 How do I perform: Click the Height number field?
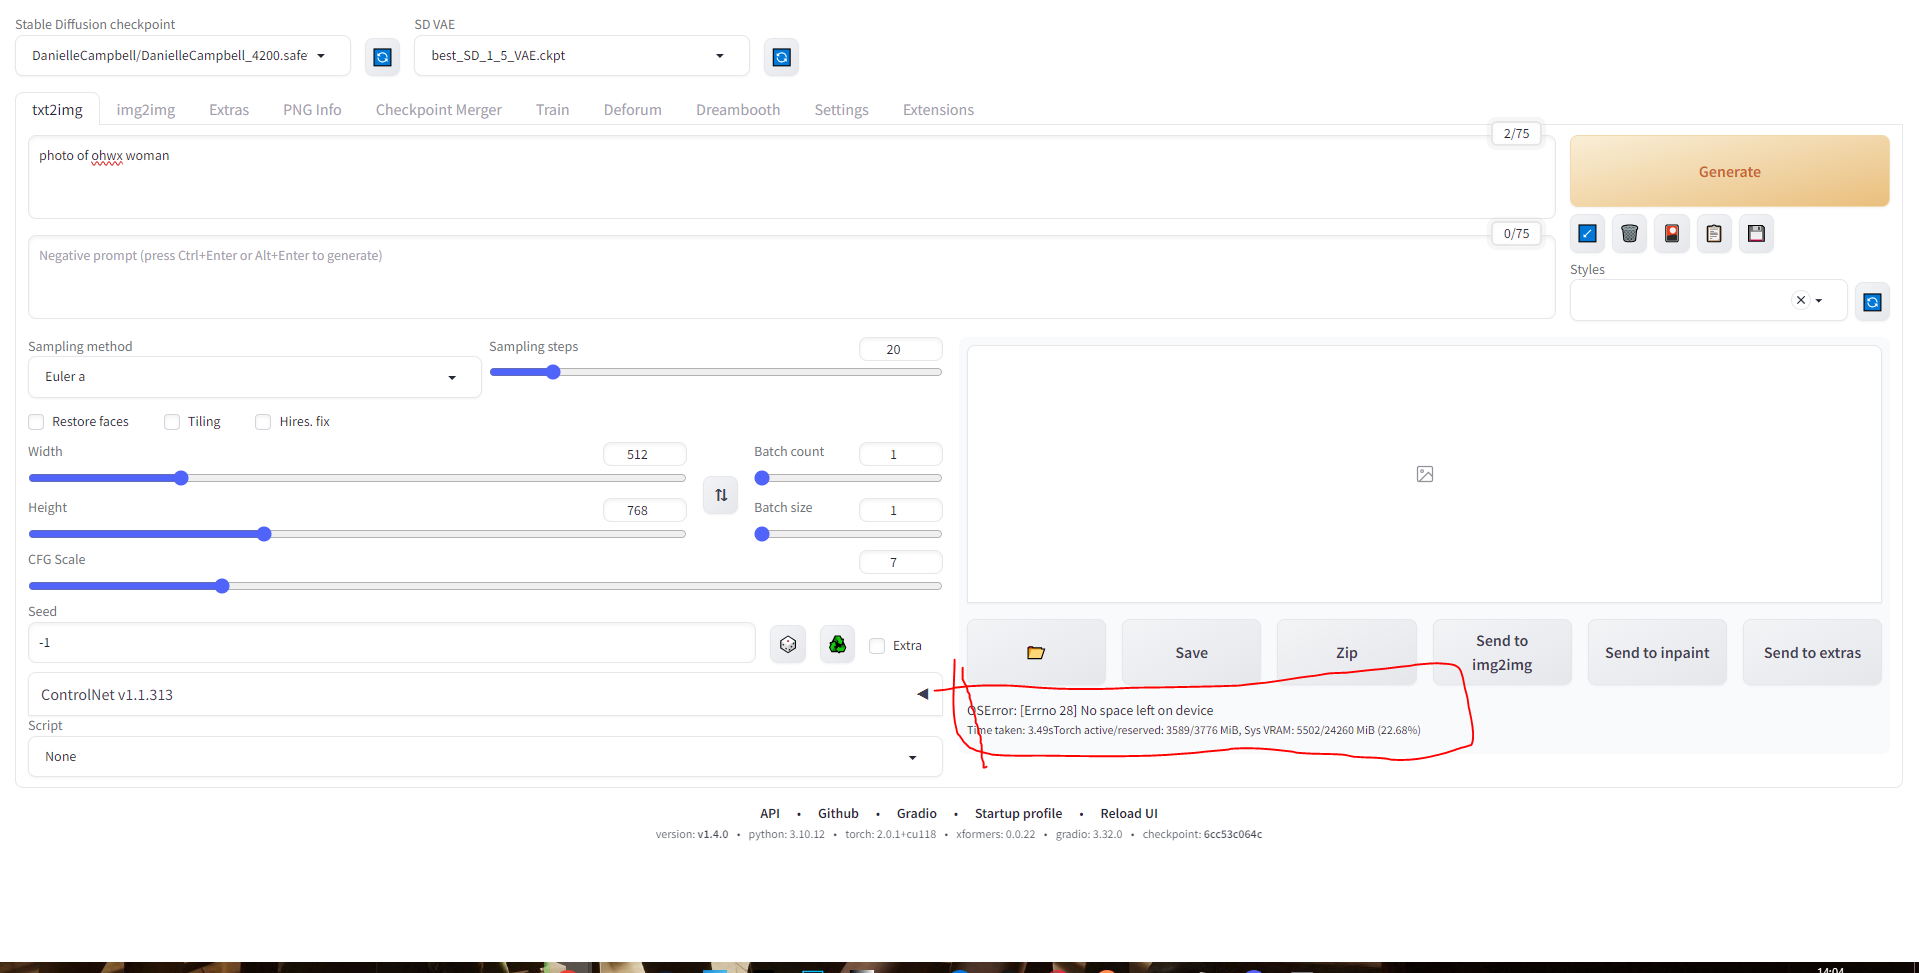pos(644,510)
